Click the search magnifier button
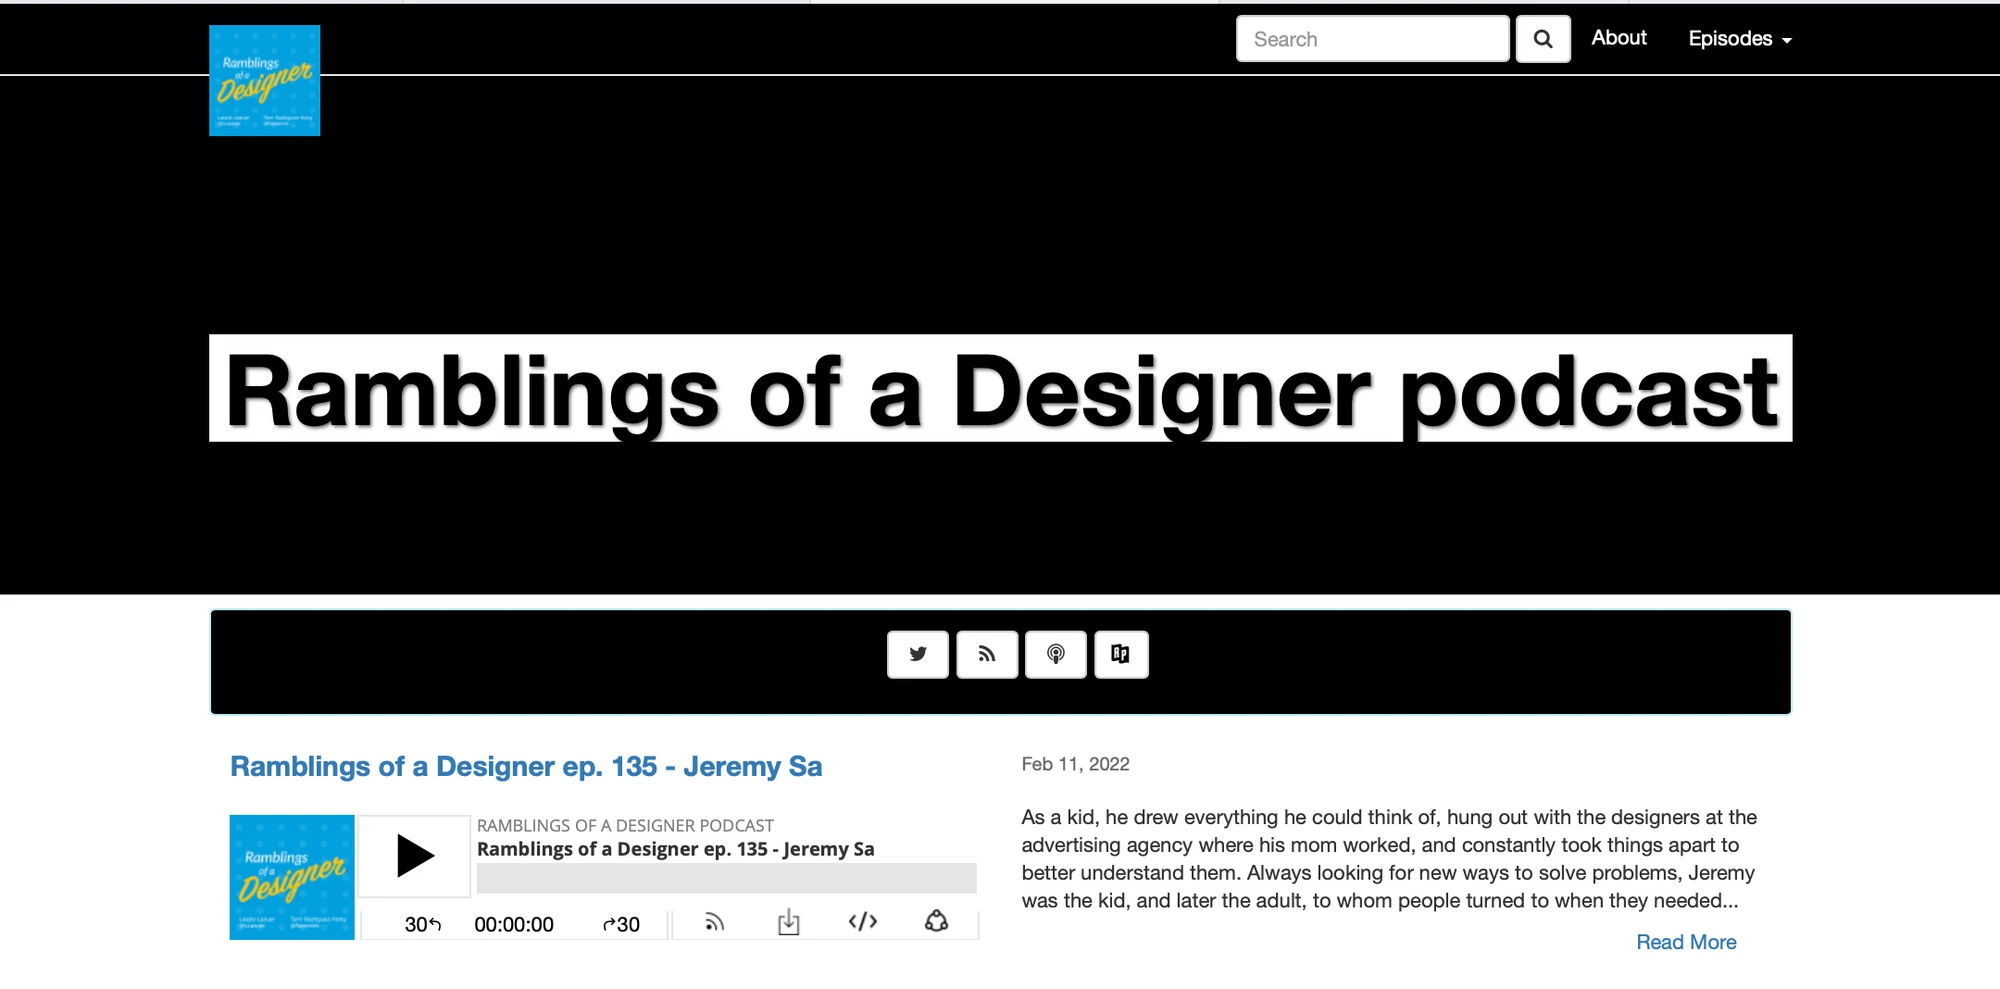This screenshot has height=989, width=2000. click(1542, 38)
